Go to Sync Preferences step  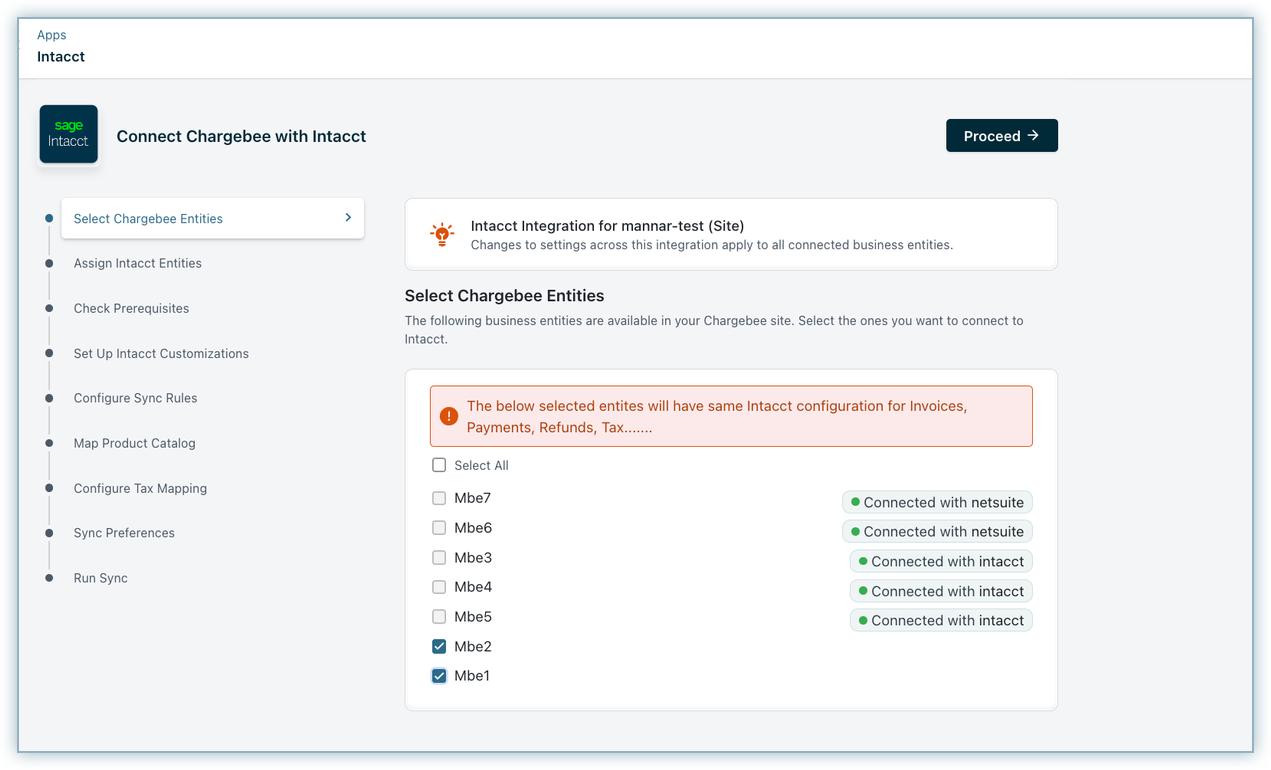click(x=124, y=533)
